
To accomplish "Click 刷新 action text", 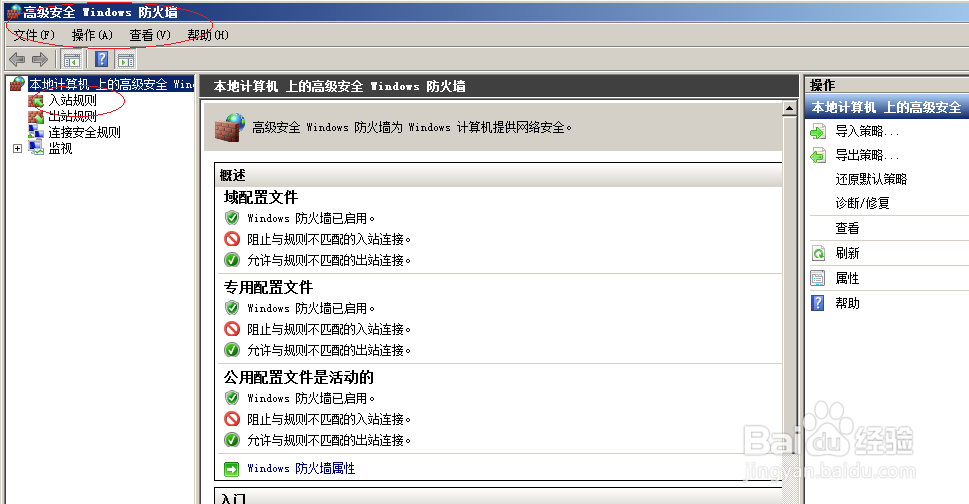I will 847,253.
